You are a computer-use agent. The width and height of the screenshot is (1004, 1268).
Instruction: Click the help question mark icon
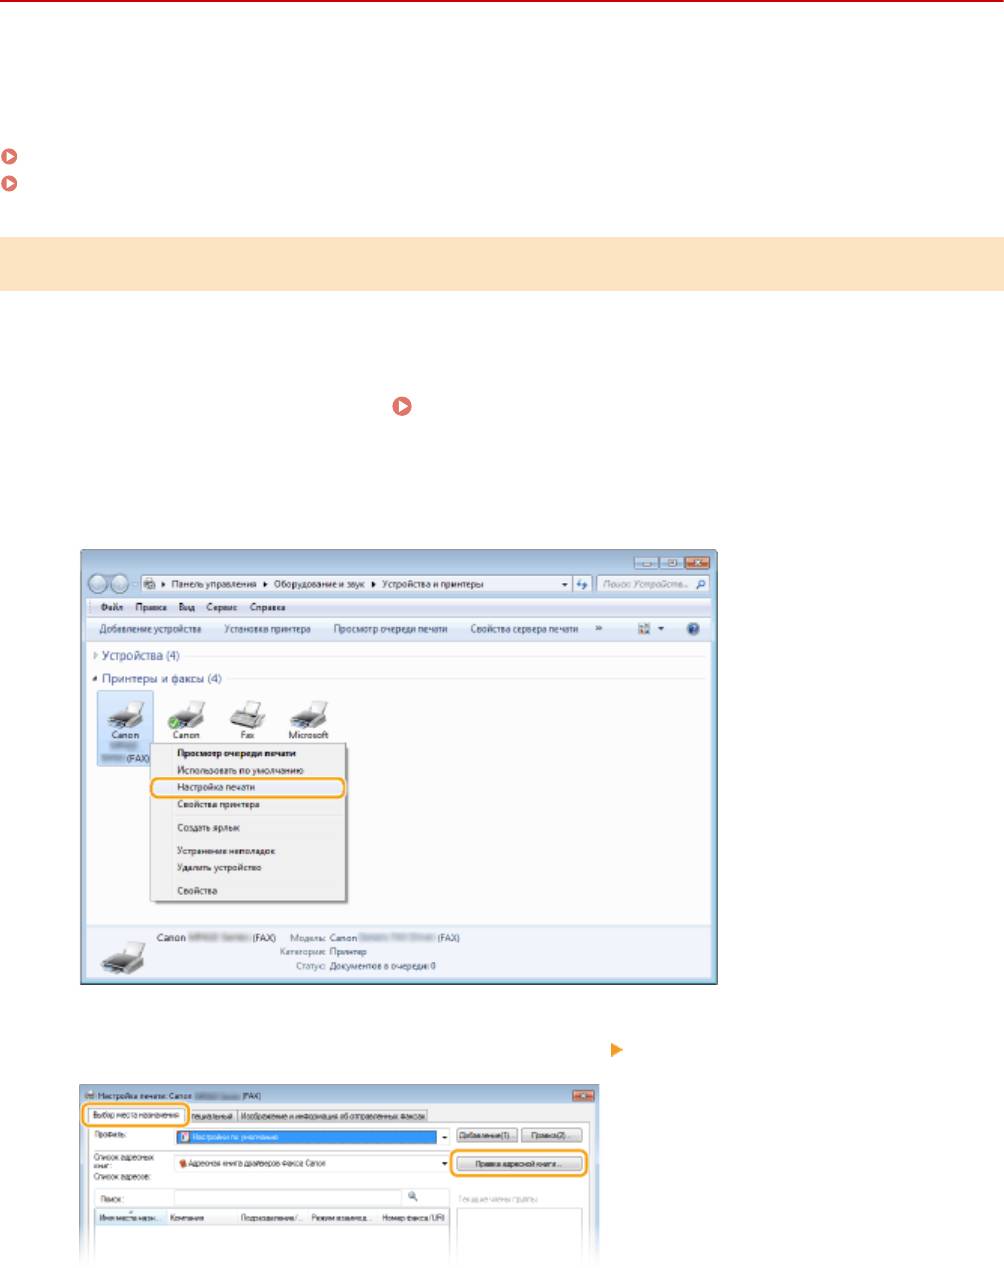click(x=692, y=629)
